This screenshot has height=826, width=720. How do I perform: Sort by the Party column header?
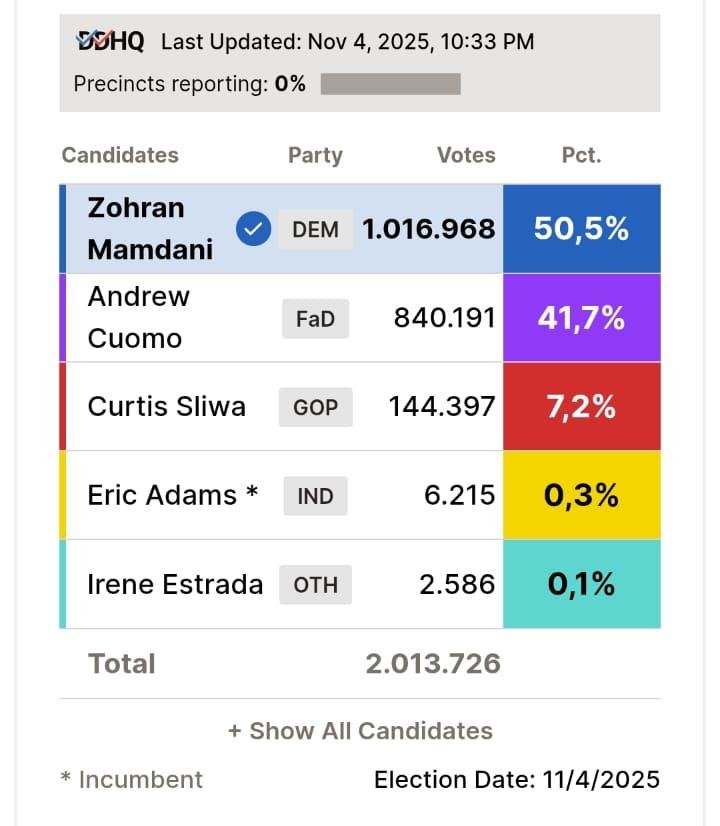tap(315, 155)
